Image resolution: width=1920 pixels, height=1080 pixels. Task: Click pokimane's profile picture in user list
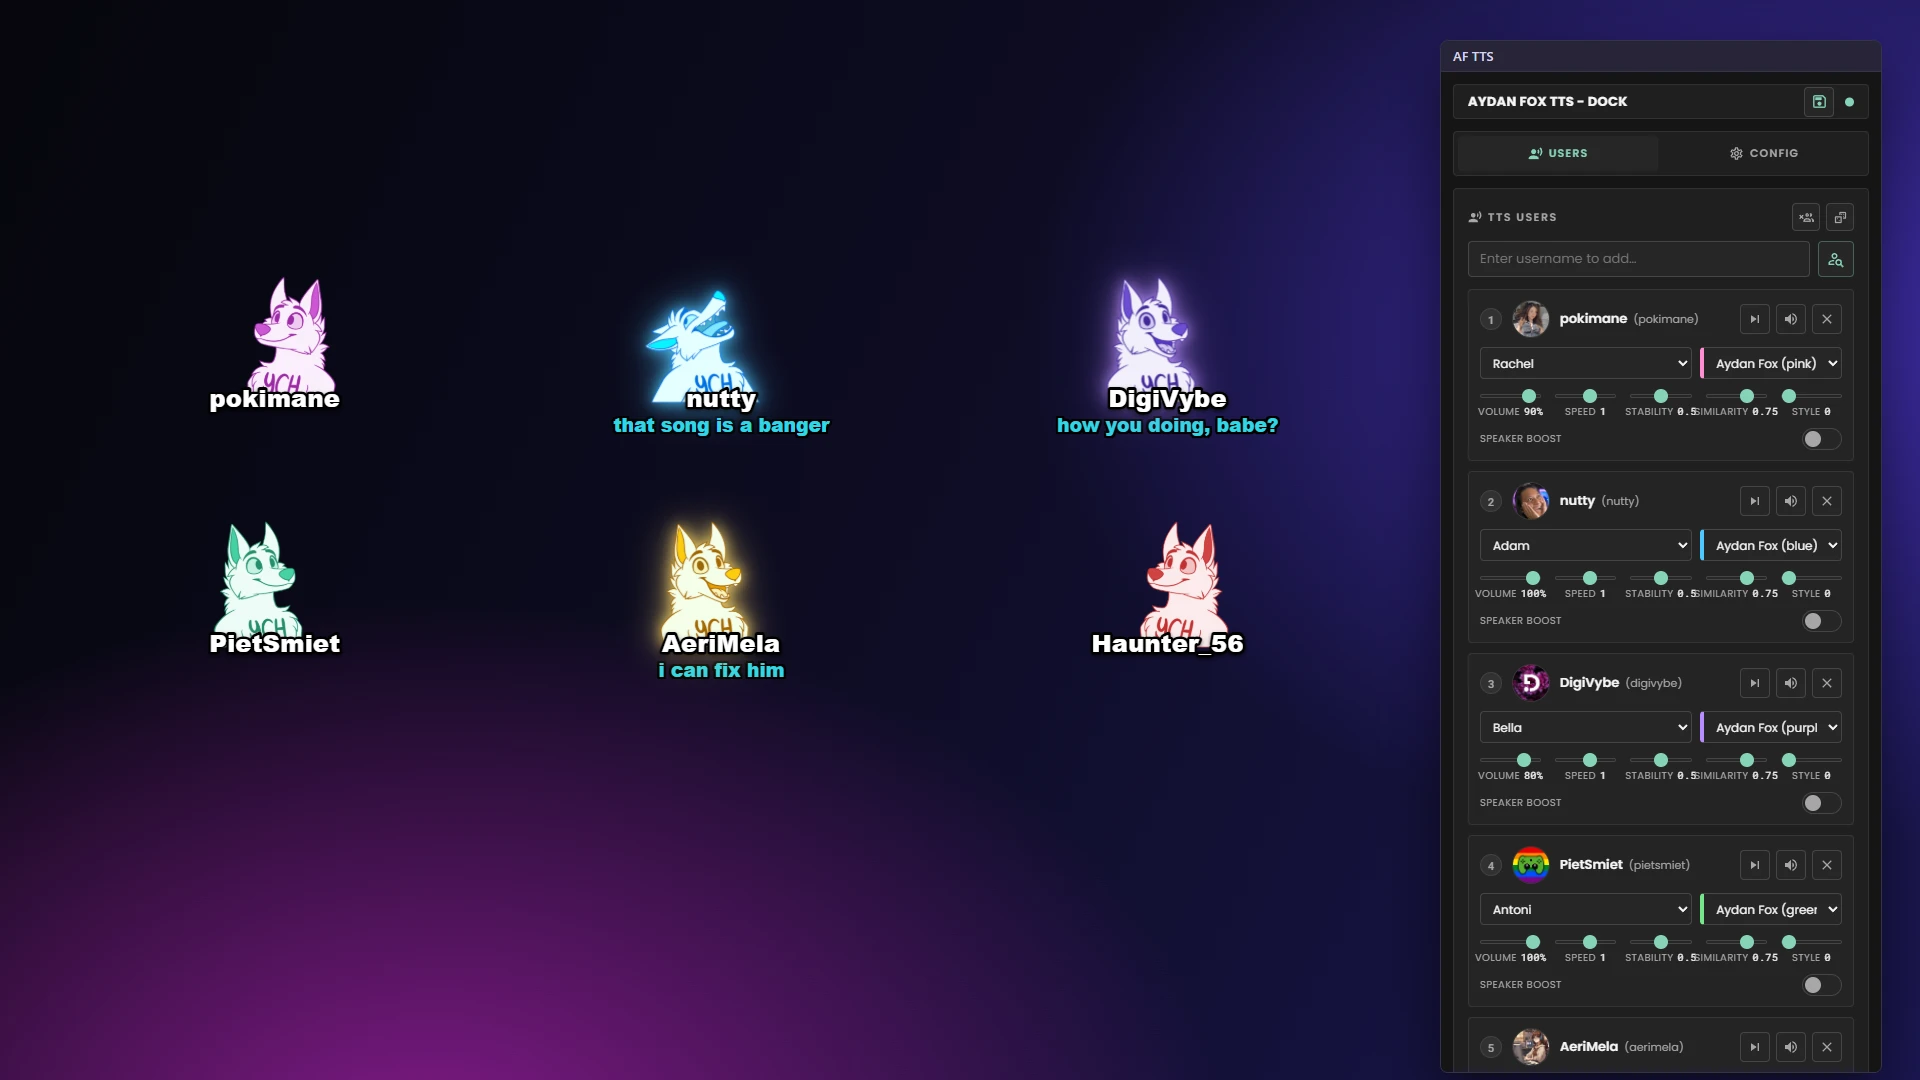pyautogui.click(x=1531, y=319)
